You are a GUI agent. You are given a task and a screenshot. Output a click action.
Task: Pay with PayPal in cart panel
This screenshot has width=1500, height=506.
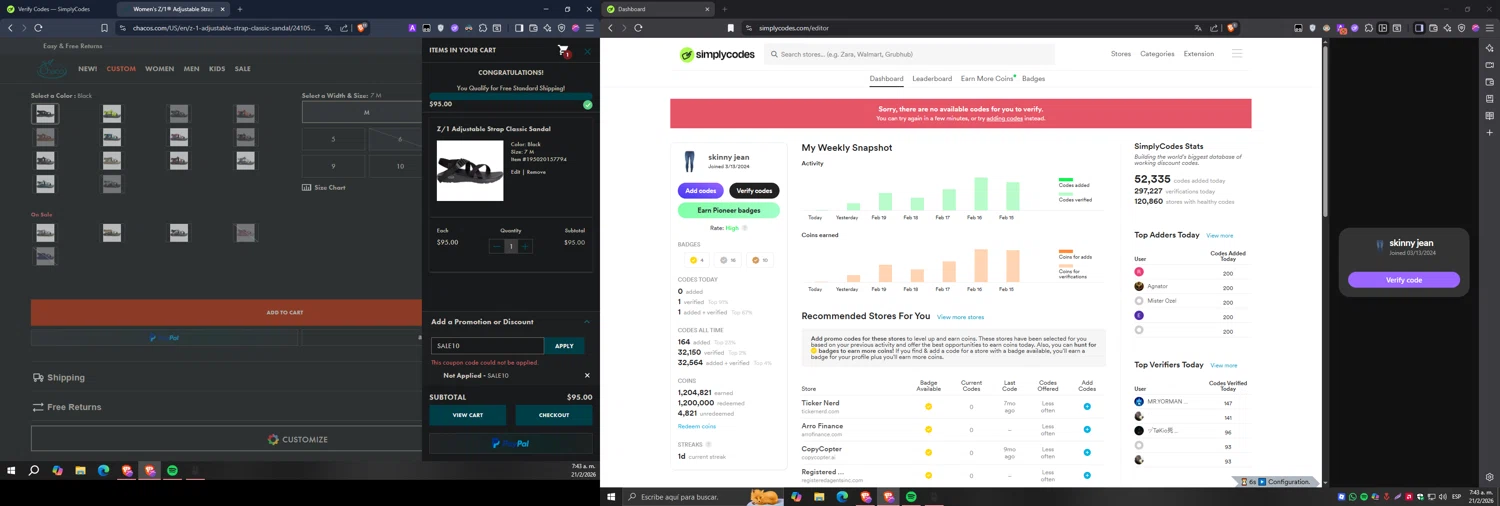(x=511, y=444)
